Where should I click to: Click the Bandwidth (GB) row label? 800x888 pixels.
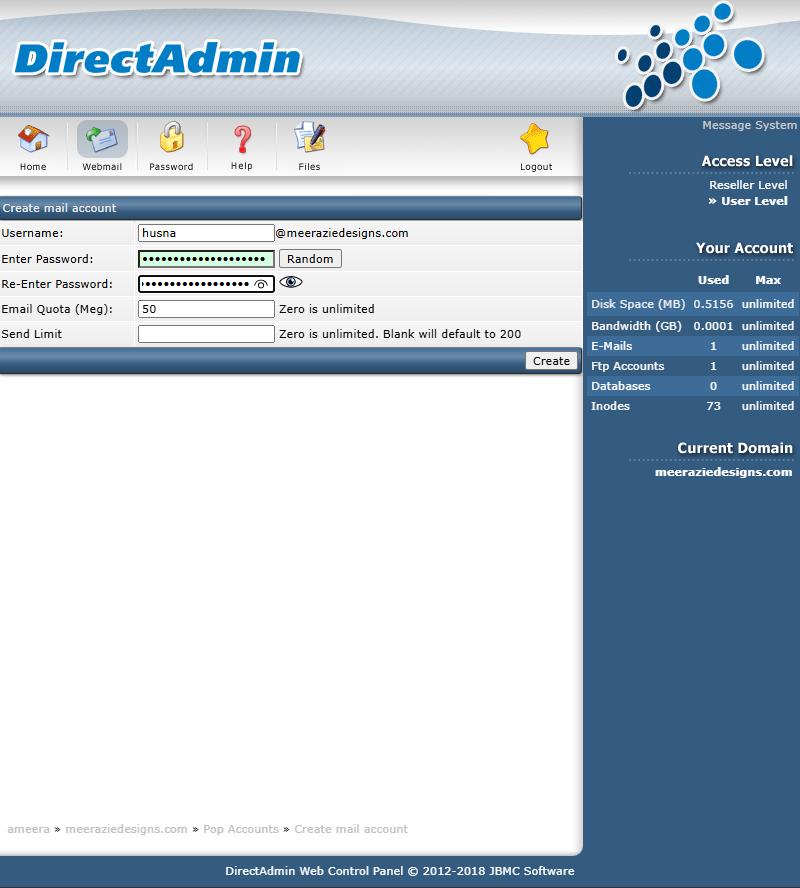636,326
